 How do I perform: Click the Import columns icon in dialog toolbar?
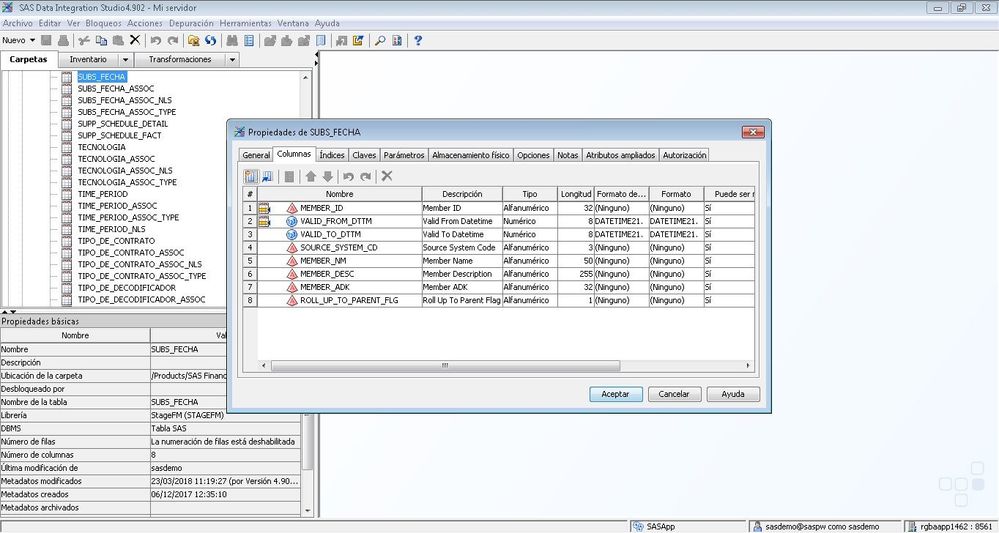(x=267, y=176)
